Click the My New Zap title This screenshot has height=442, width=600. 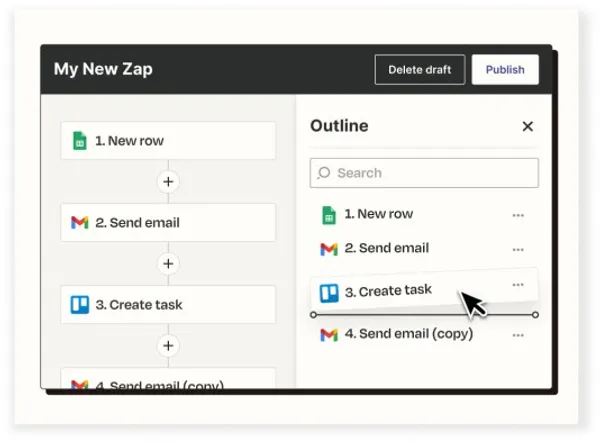103,70
